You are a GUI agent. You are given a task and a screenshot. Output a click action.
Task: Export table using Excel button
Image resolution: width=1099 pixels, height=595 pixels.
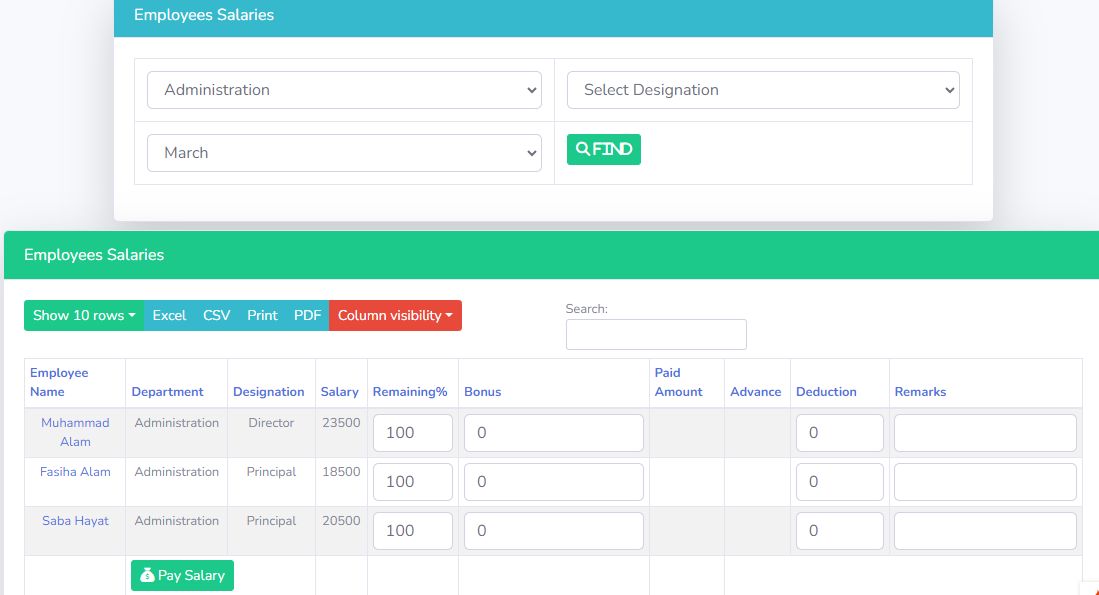[169, 315]
